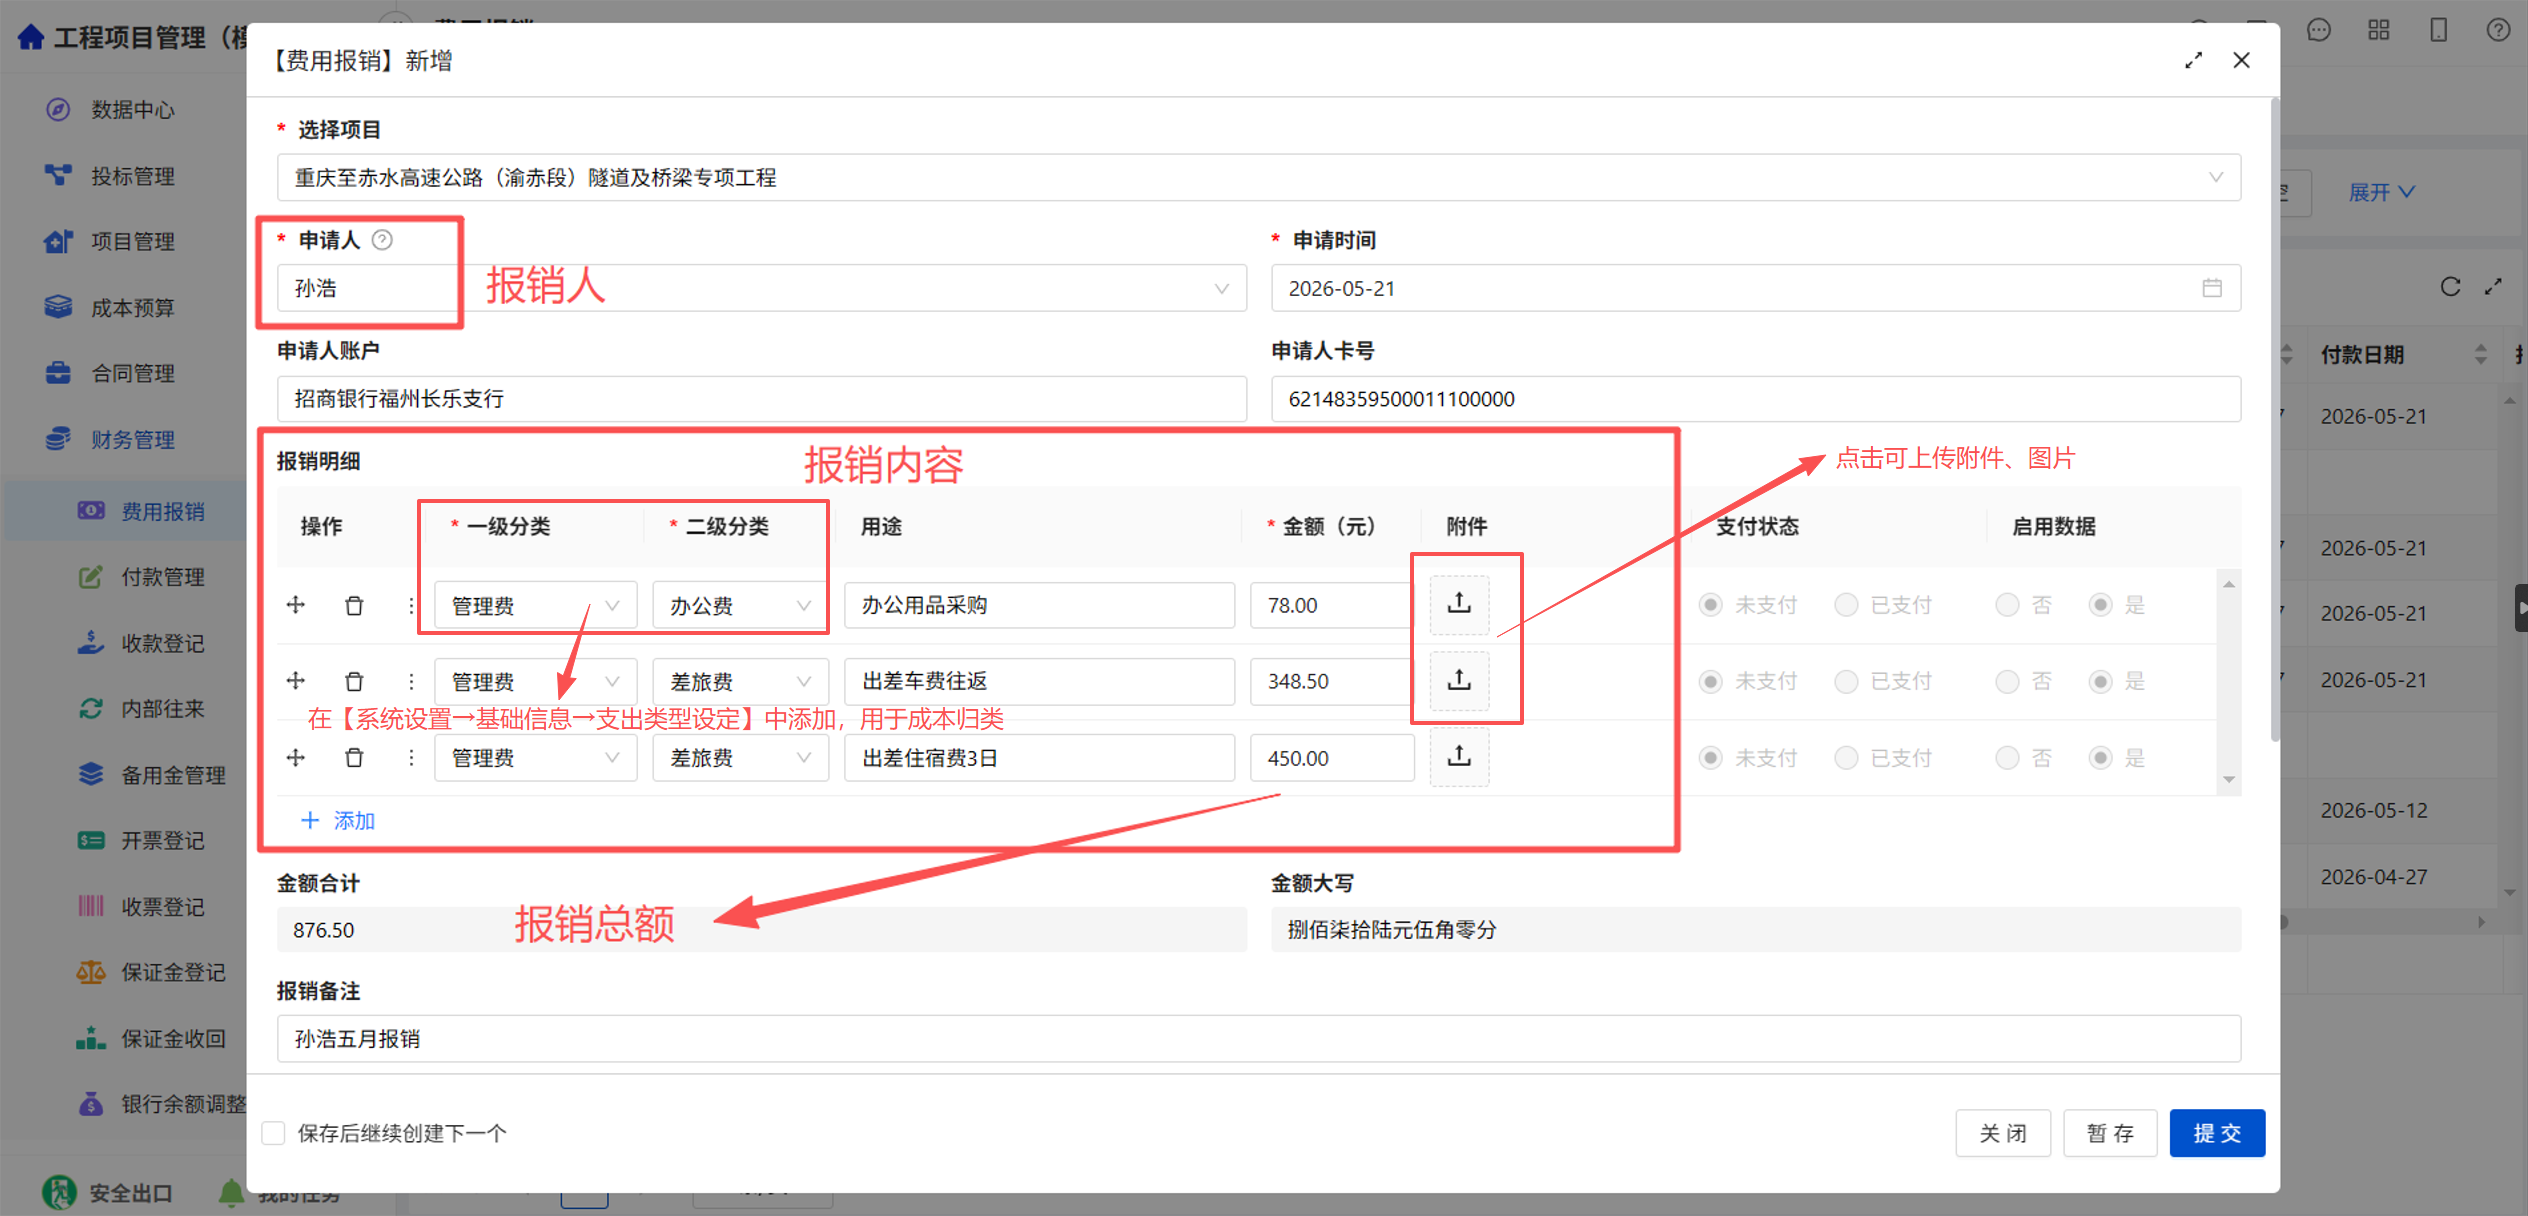
Task: Refresh the background table list
Action: [2450, 287]
